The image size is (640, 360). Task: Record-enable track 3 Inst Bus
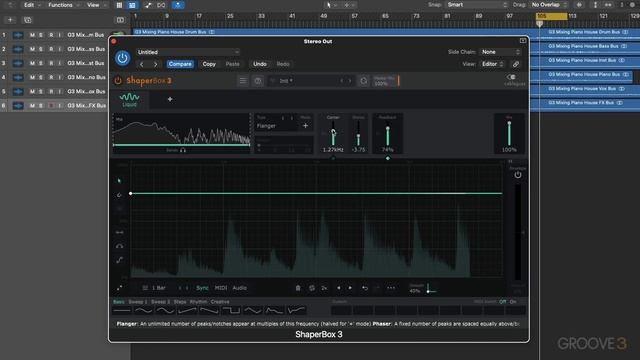pyautogui.click(x=51, y=63)
